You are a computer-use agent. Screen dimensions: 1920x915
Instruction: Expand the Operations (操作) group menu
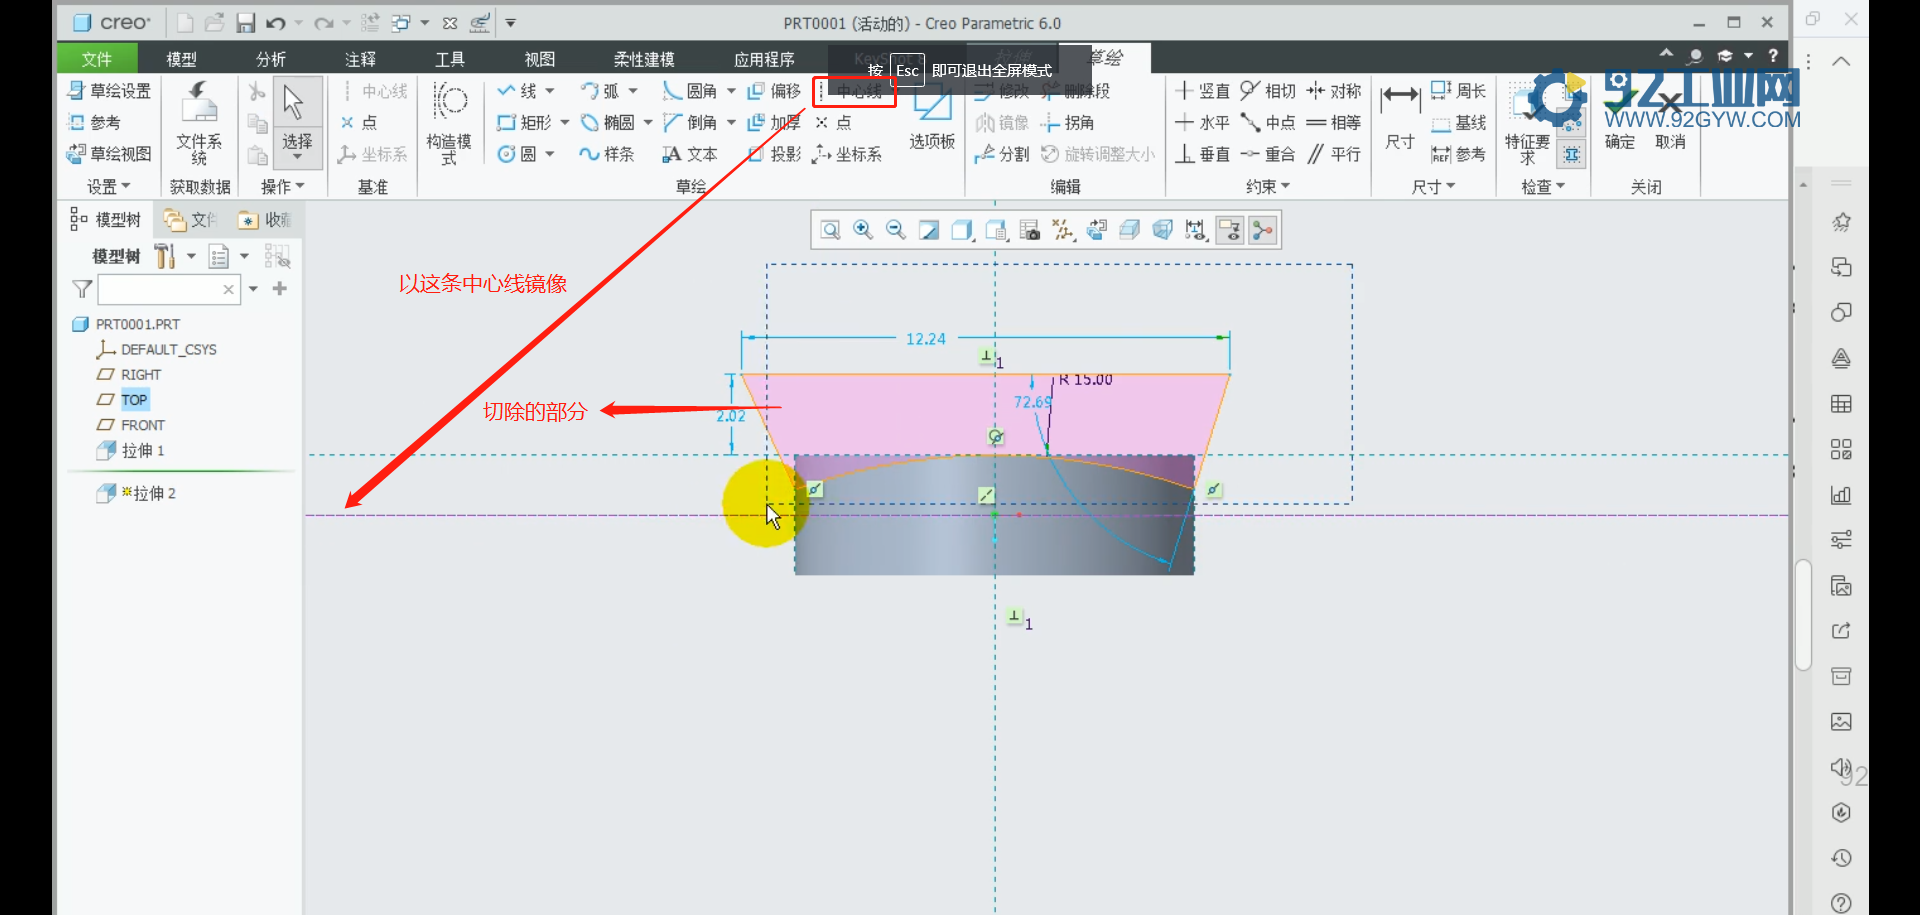(282, 186)
